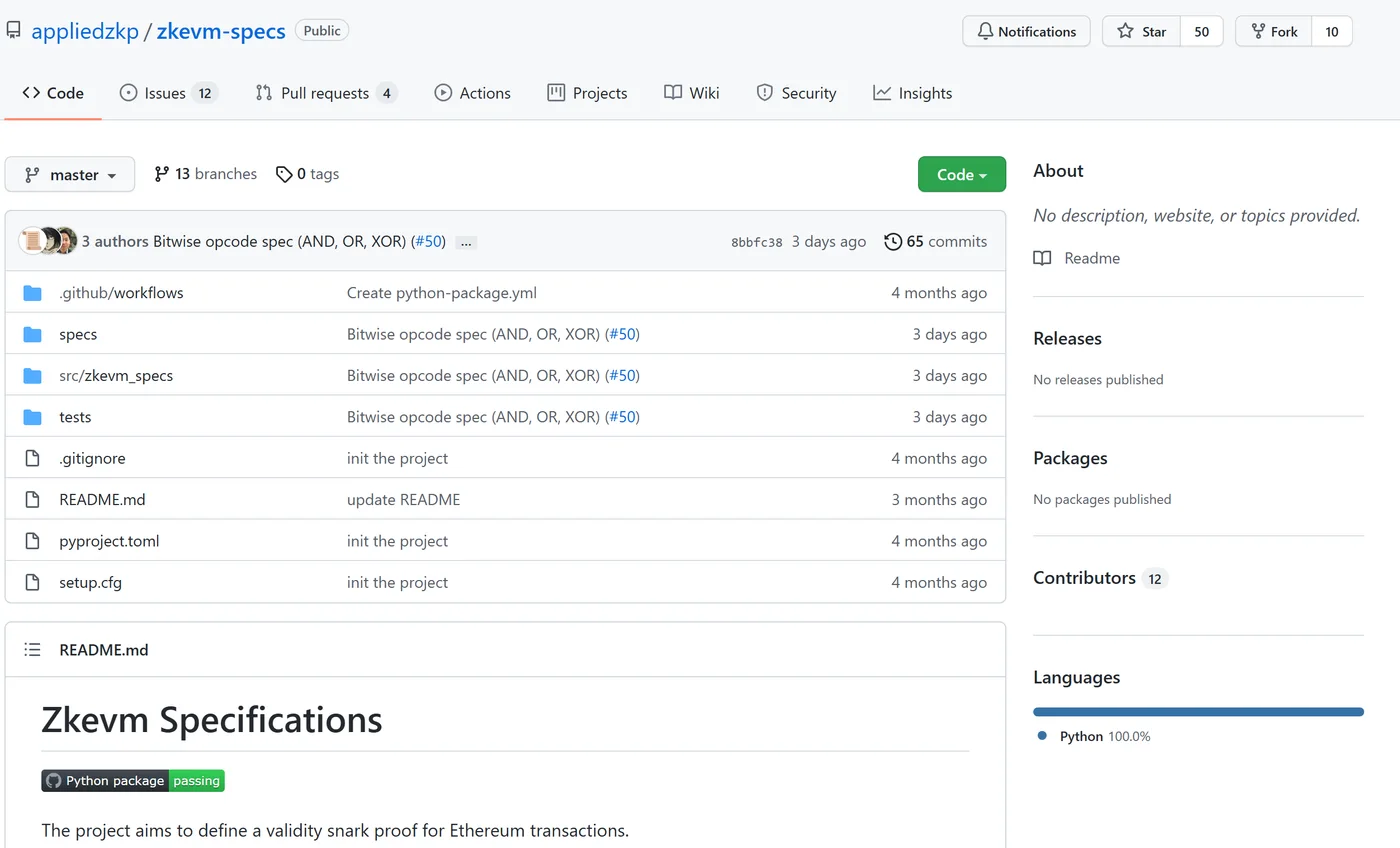The image size is (1400, 848).
Task: Open the .github/workflows folder
Action: click(x=121, y=293)
